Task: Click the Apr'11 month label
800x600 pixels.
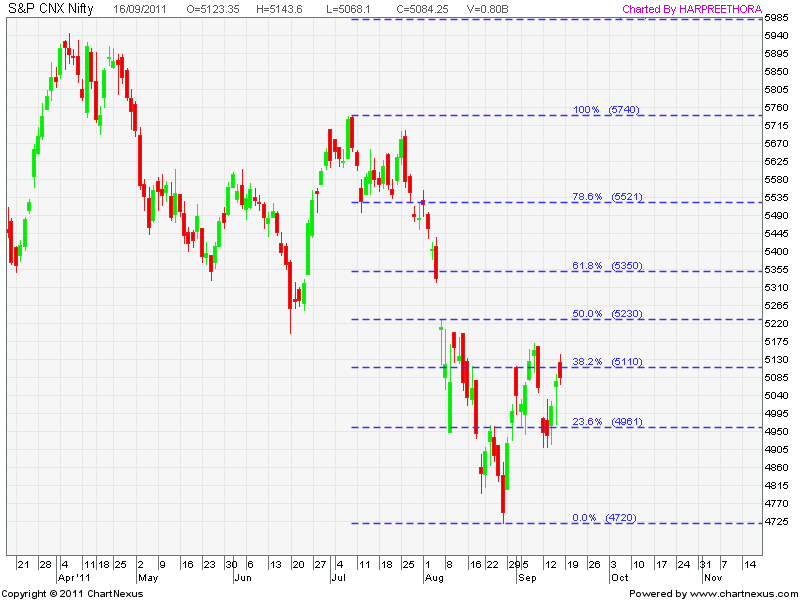Action: pyautogui.click(x=74, y=578)
